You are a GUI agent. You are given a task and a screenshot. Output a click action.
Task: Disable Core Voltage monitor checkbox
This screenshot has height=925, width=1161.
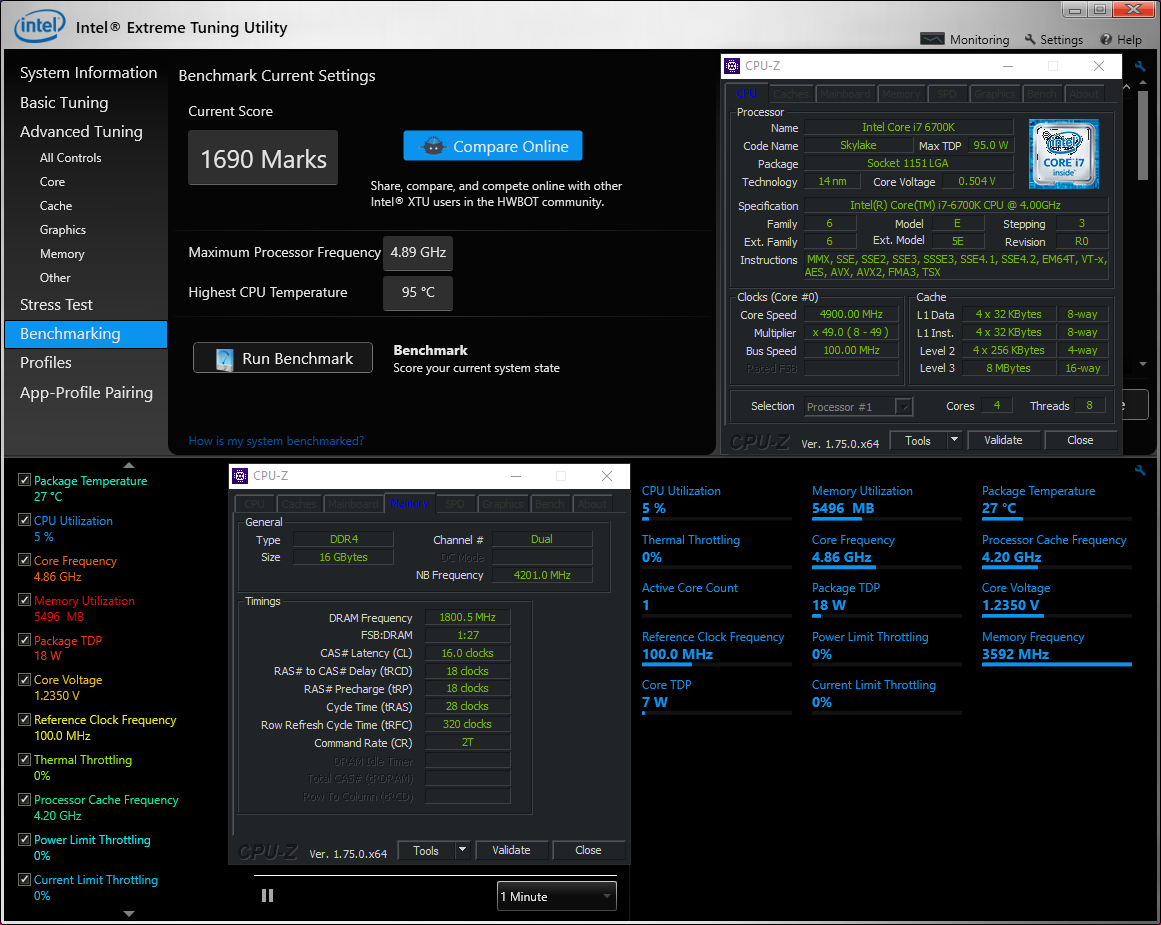pyautogui.click(x=24, y=679)
